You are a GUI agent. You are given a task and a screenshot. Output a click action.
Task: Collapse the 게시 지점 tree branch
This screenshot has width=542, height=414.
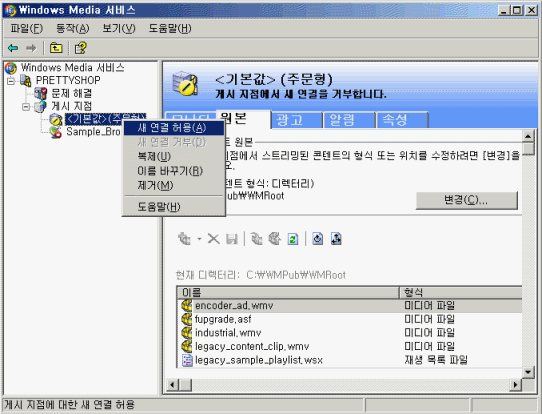pyautogui.click(x=26, y=107)
